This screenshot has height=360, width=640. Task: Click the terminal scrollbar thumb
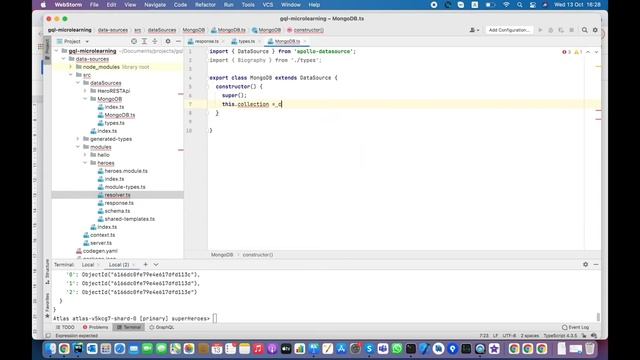point(598,317)
